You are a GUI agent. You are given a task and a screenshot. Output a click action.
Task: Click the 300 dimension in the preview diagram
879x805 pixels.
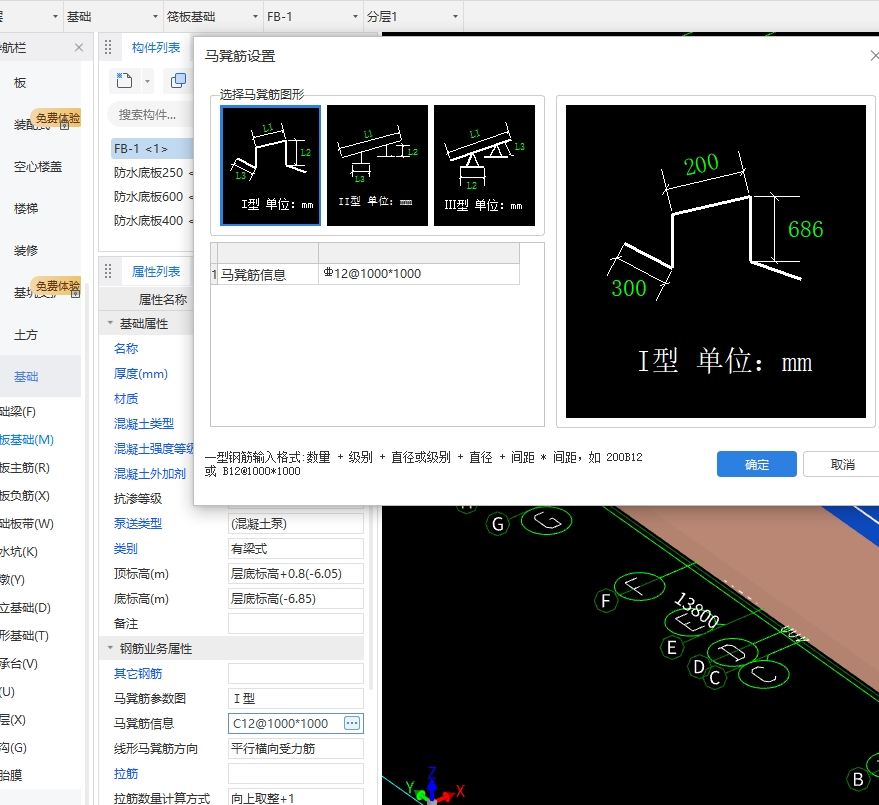[628, 288]
